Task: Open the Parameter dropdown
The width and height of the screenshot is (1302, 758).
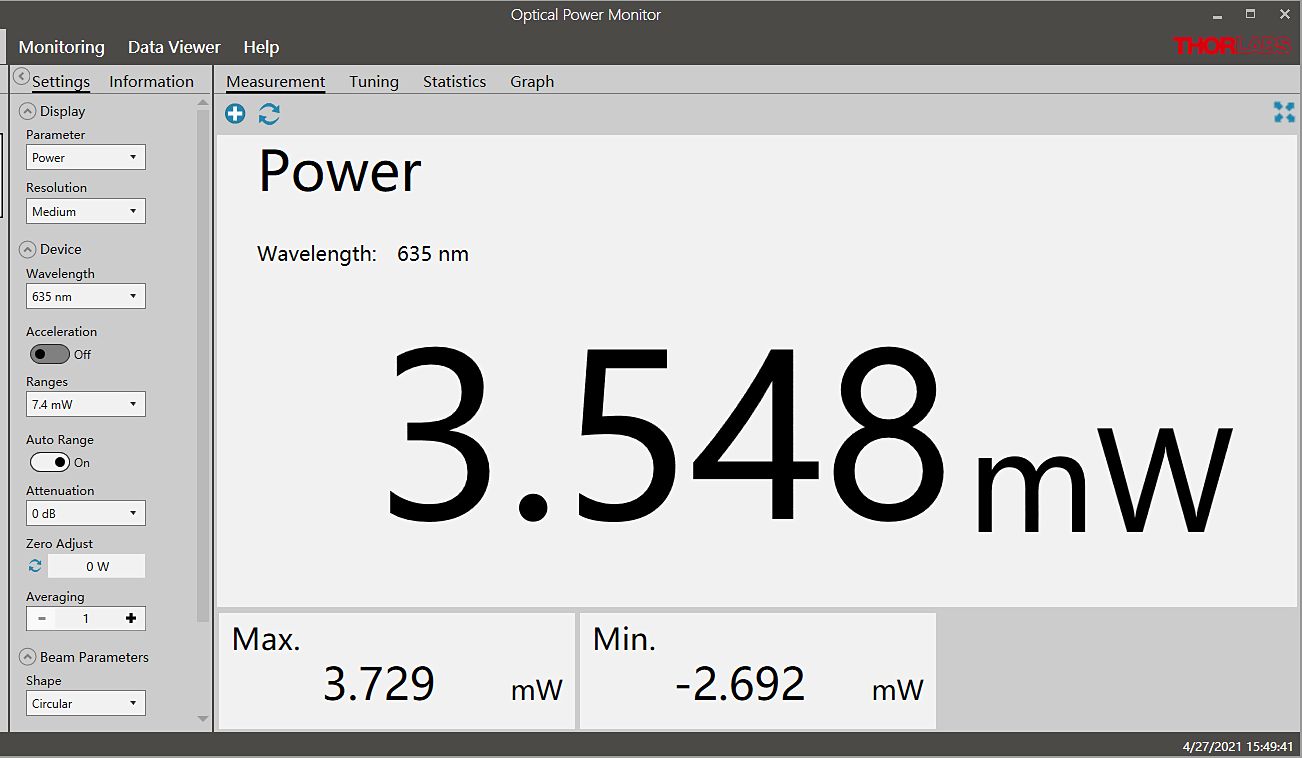Action: click(x=86, y=157)
